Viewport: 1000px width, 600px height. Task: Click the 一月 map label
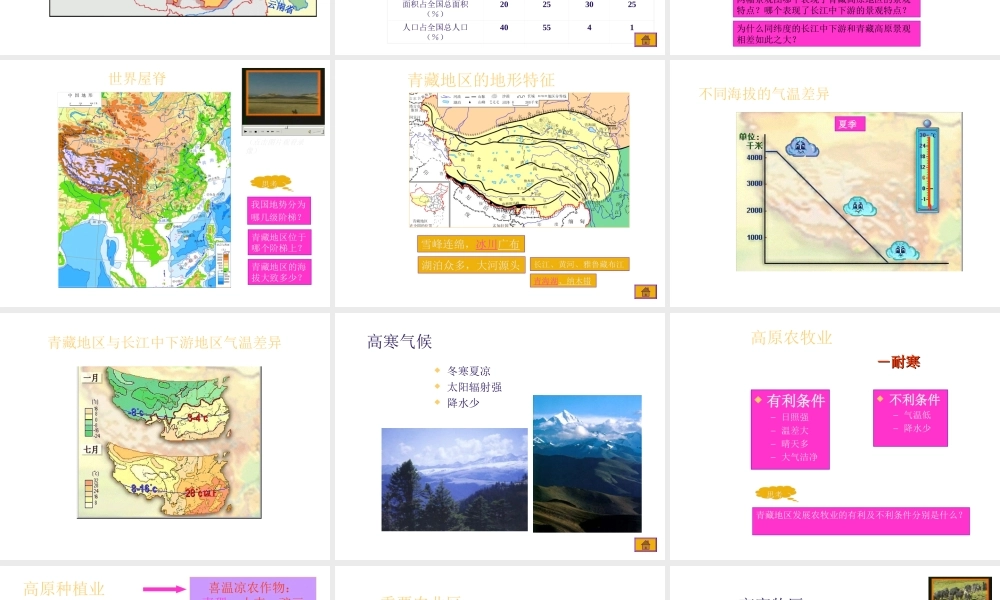pyautogui.click(x=91, y=377)
